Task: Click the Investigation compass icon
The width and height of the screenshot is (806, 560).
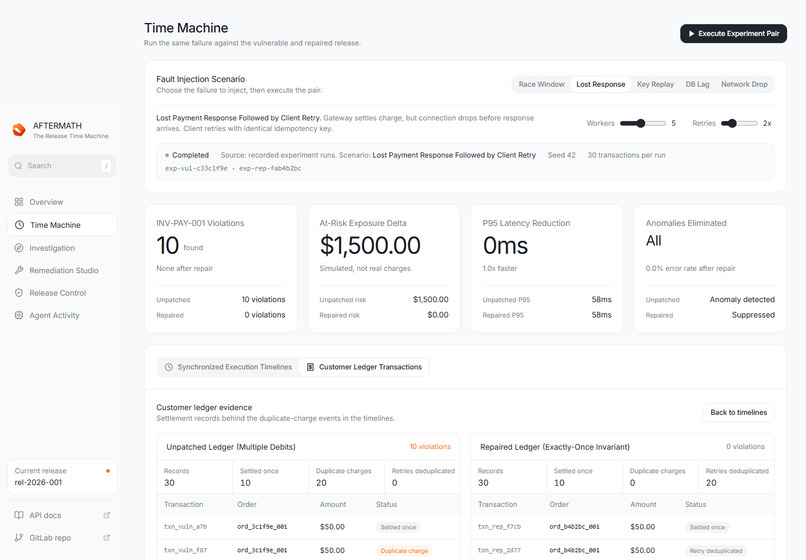Action: click(x=19, y=247)
